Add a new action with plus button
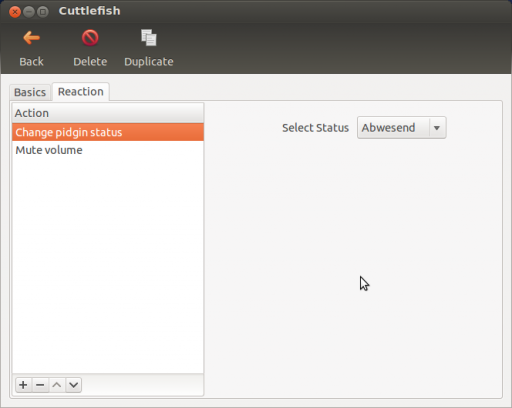 tap(23, 385)
